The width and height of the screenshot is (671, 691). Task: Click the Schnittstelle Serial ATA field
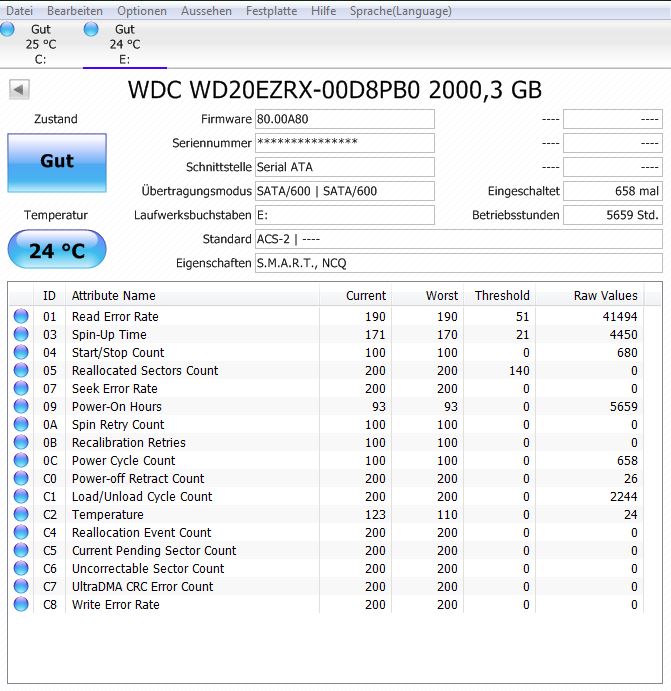(345, 167)
